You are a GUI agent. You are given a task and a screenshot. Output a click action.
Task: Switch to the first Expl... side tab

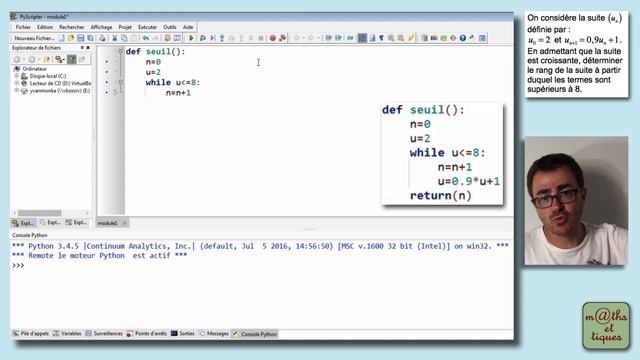[23, 223]
